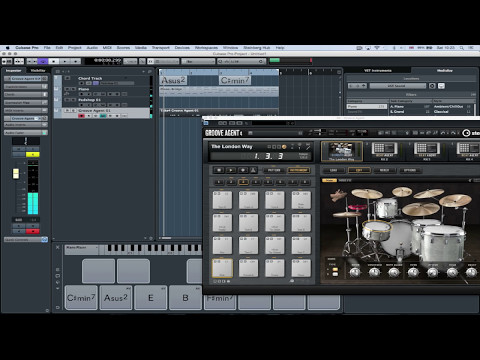480x360 pixels.
Task: Select pad group 3 in Groove Agent
Action: point(243,182)
